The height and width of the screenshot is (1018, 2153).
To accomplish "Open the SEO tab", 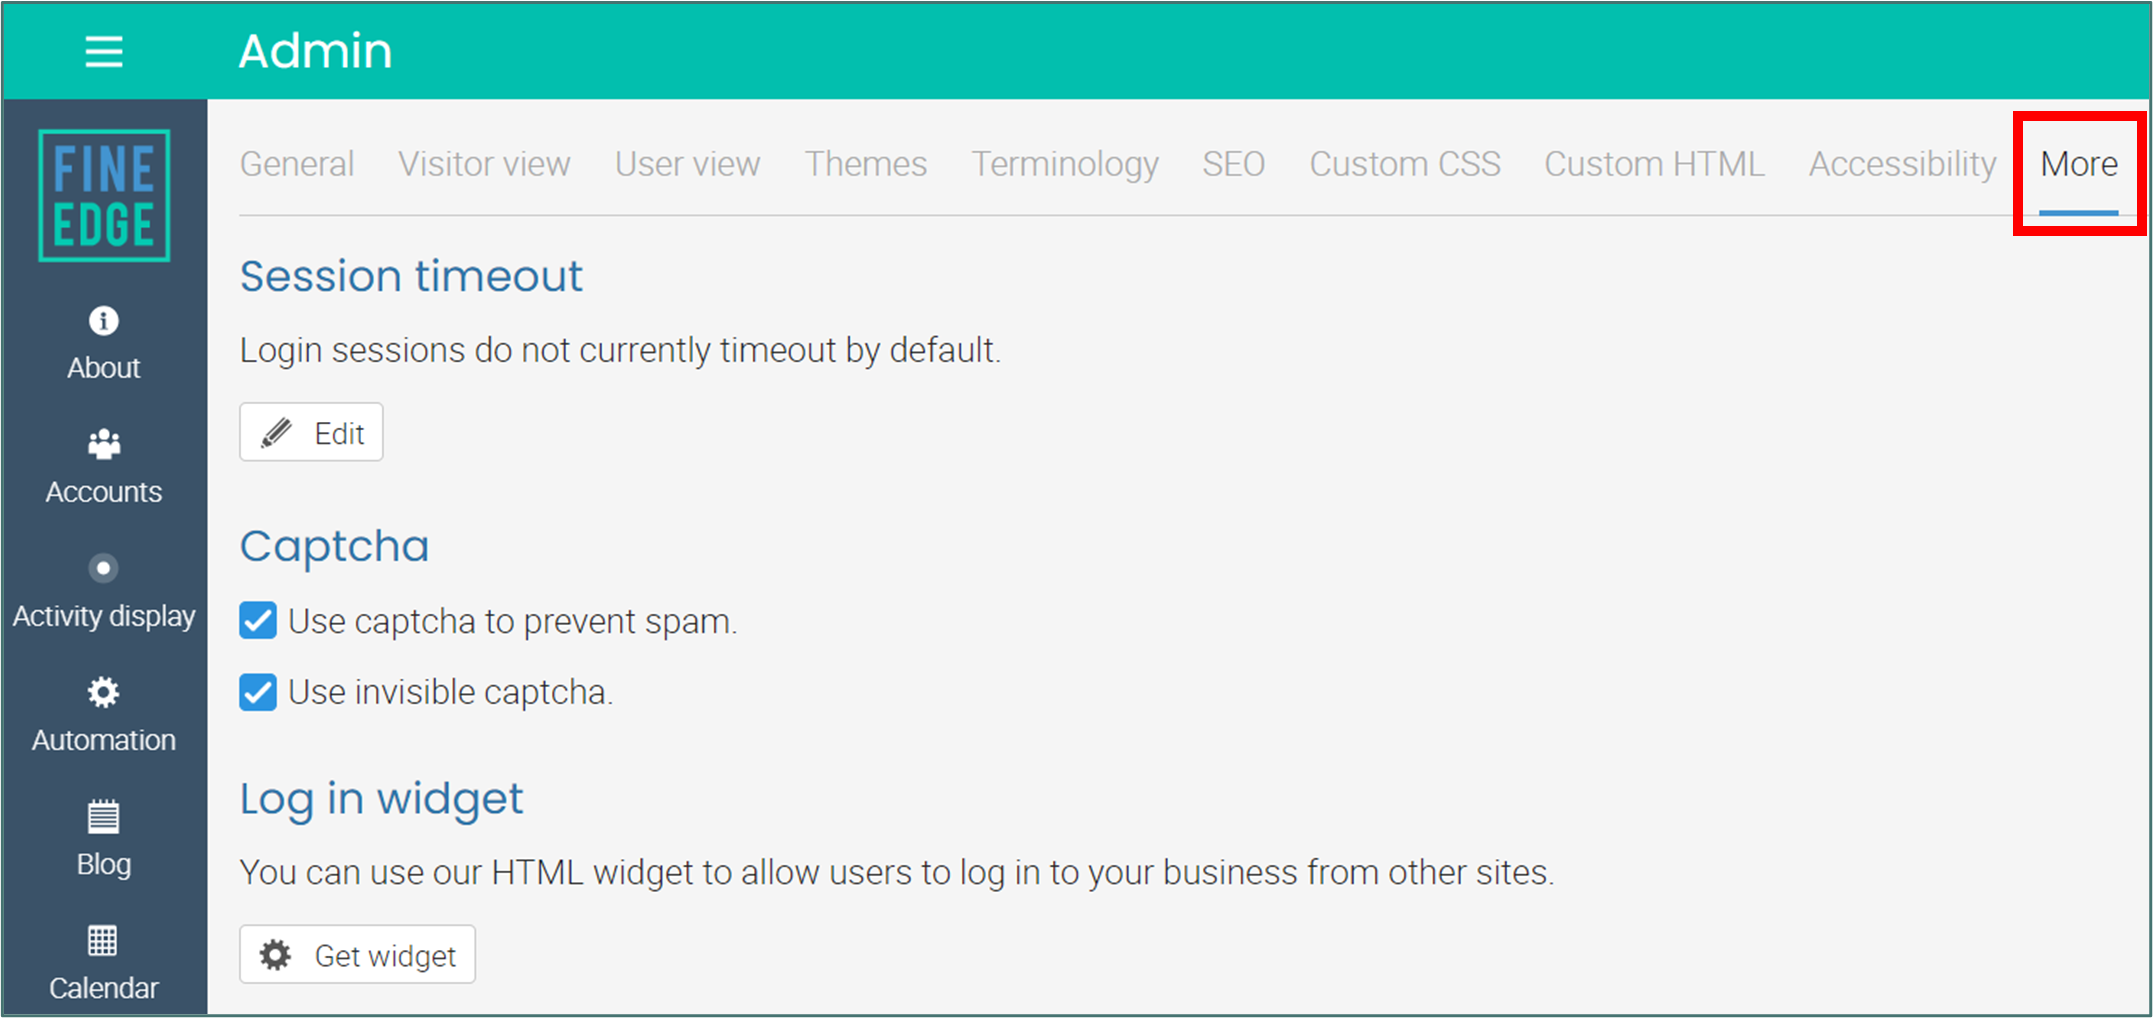I will coord(1233,164).
